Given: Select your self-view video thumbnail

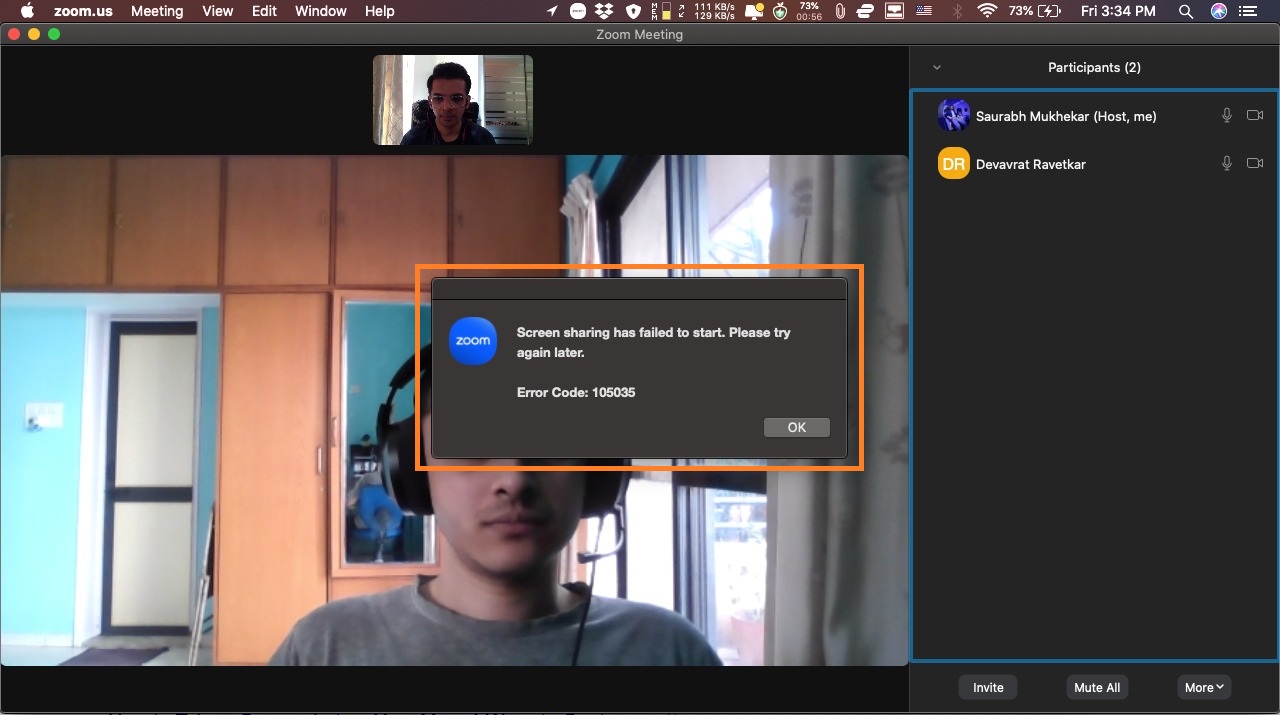Looking at the screenshot, I should click(x=452, y=99).
